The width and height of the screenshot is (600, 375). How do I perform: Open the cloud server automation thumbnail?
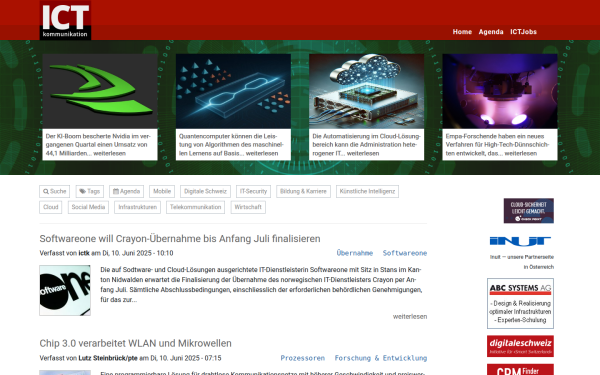pos(367,91)
